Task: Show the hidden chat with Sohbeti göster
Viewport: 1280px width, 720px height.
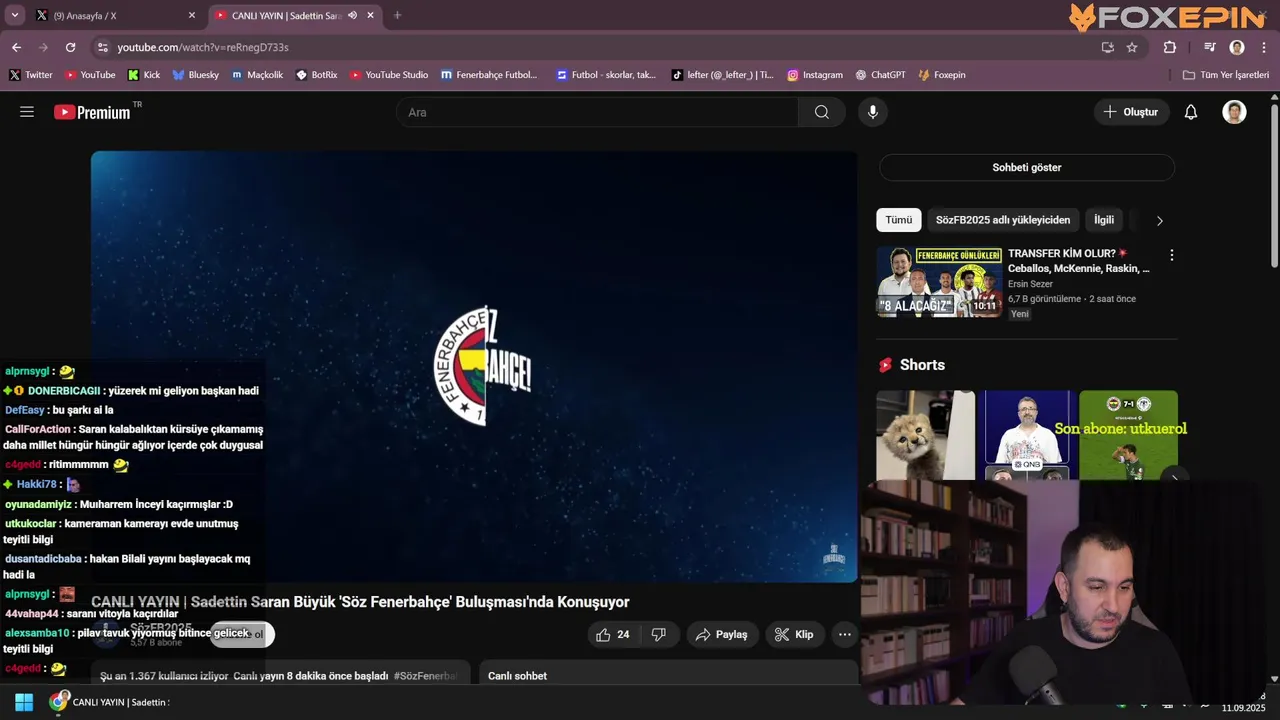Action: [1026, 167]
